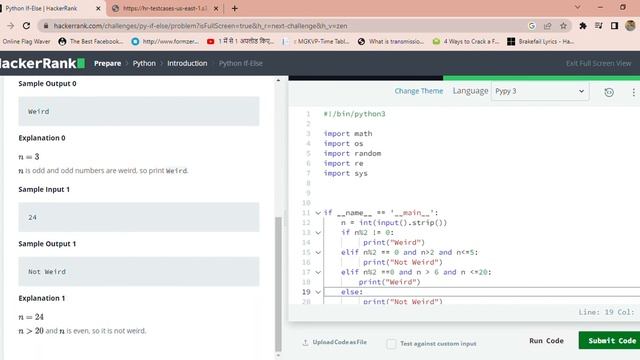Click the site lock icon in address bar

tap(46, 26)
